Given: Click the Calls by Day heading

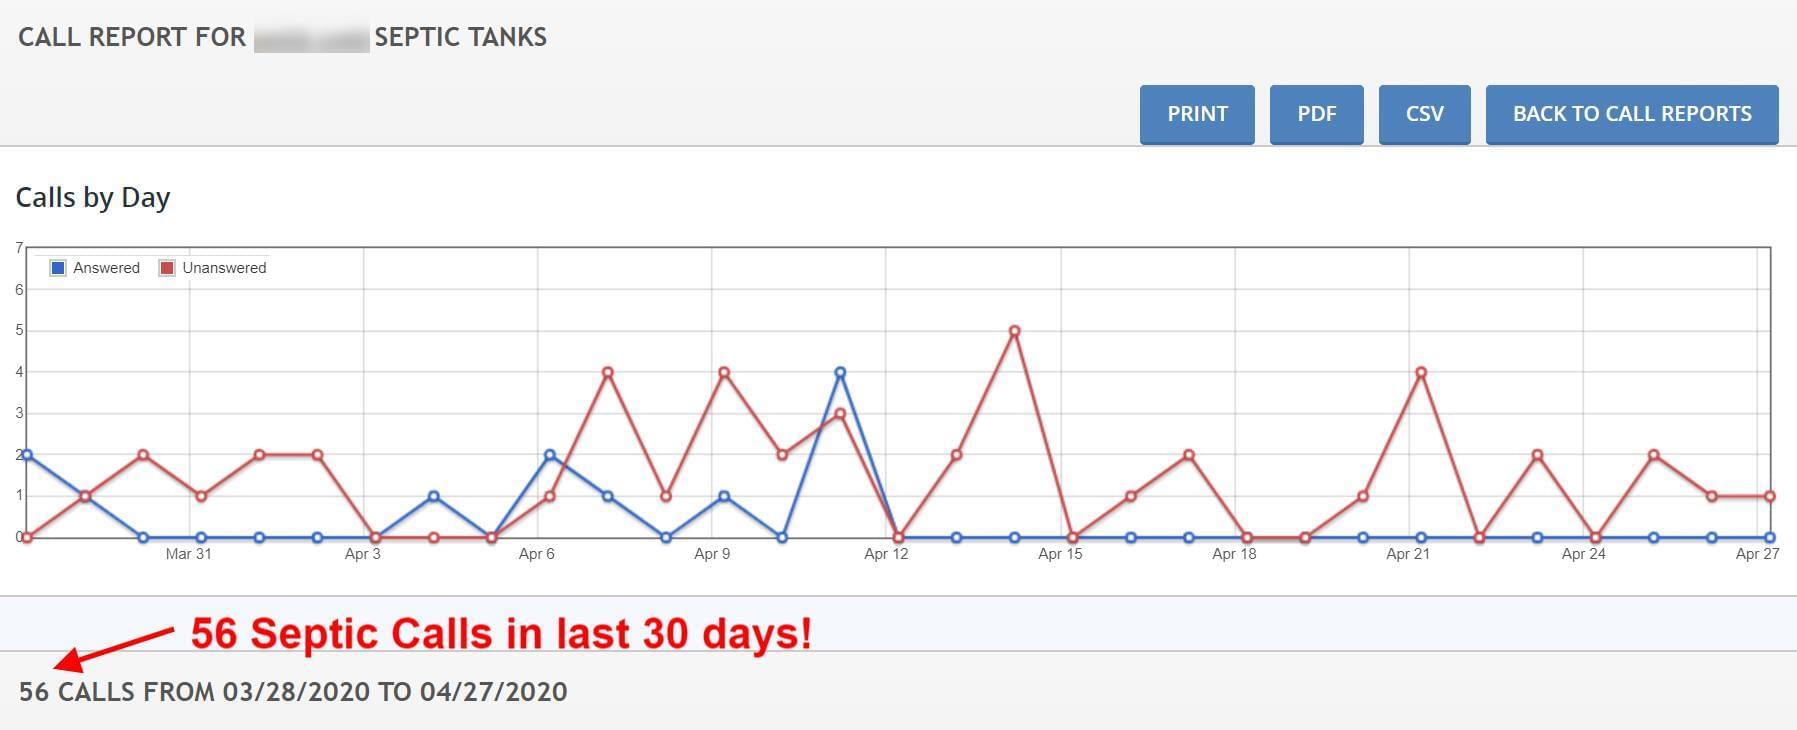Looking at the screenshot, I should [x=93, y=198].
